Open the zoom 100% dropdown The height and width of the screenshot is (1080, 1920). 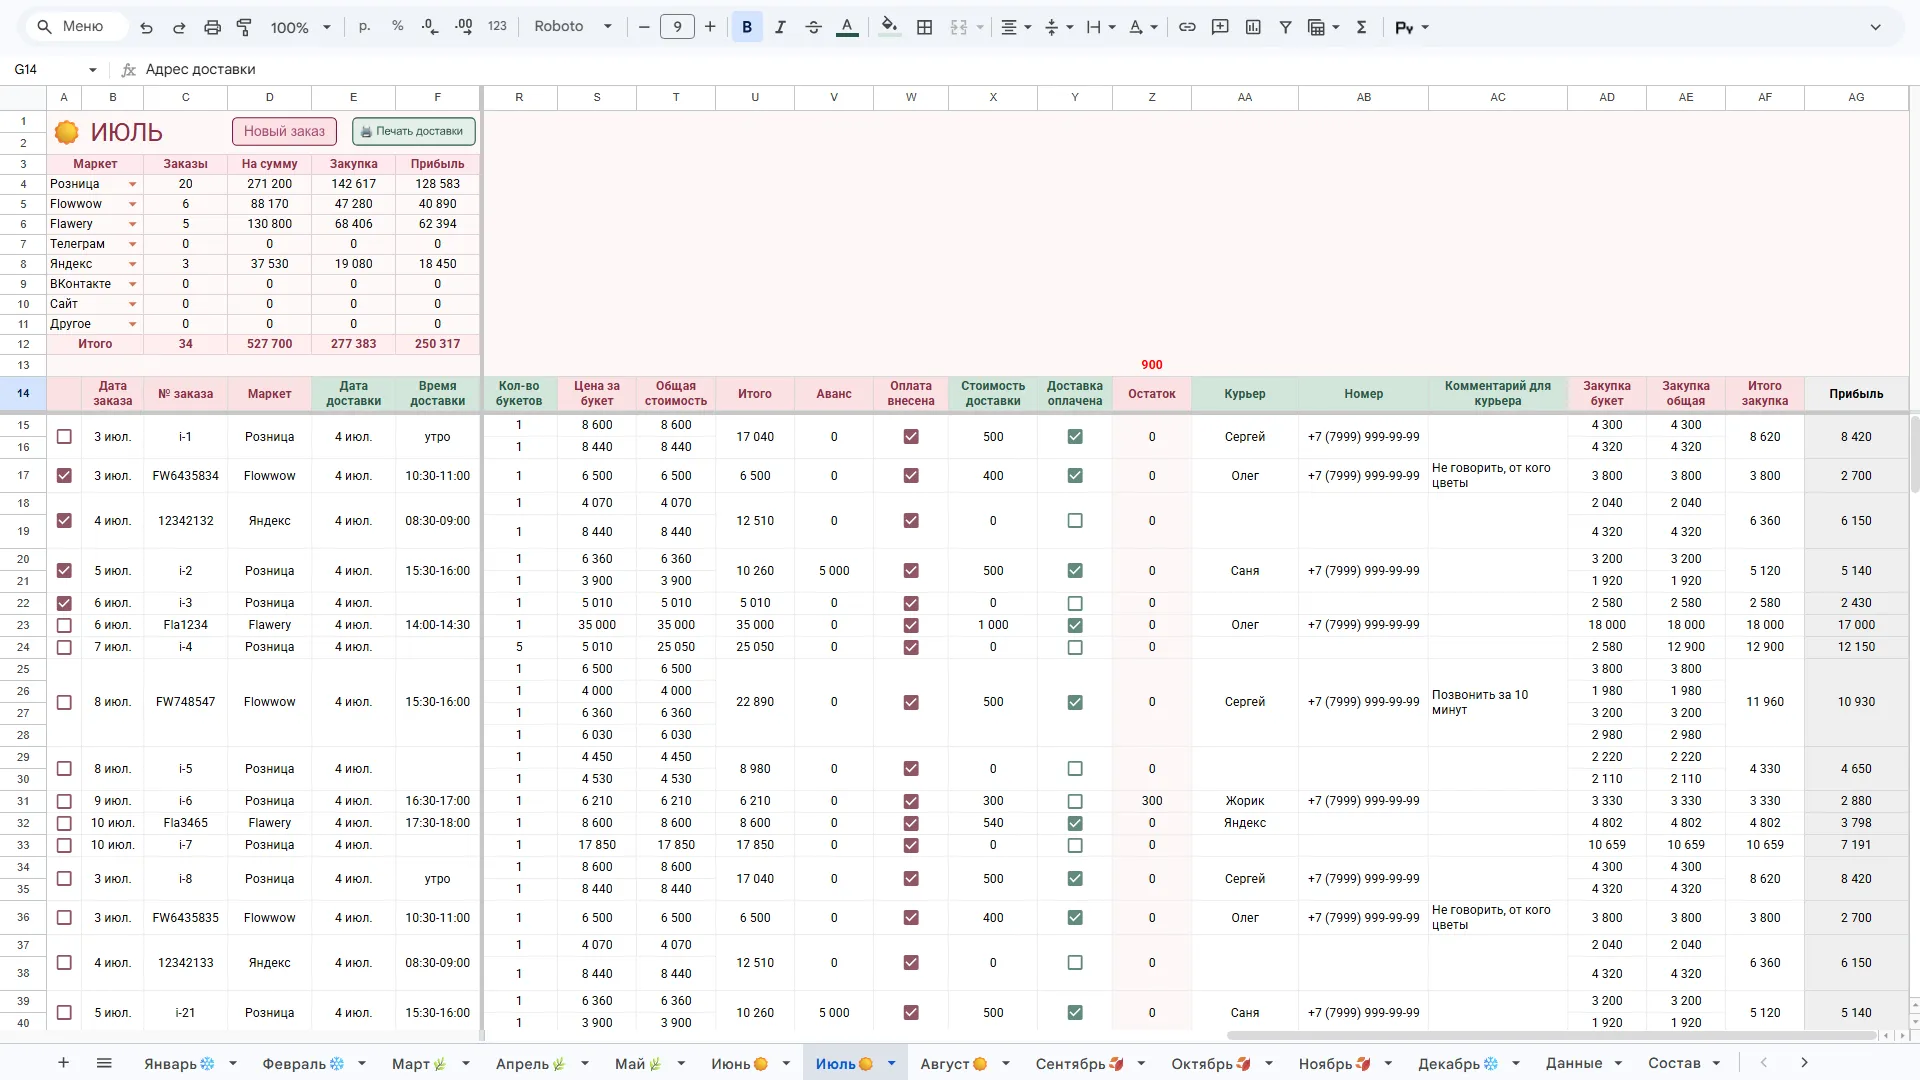300,27
